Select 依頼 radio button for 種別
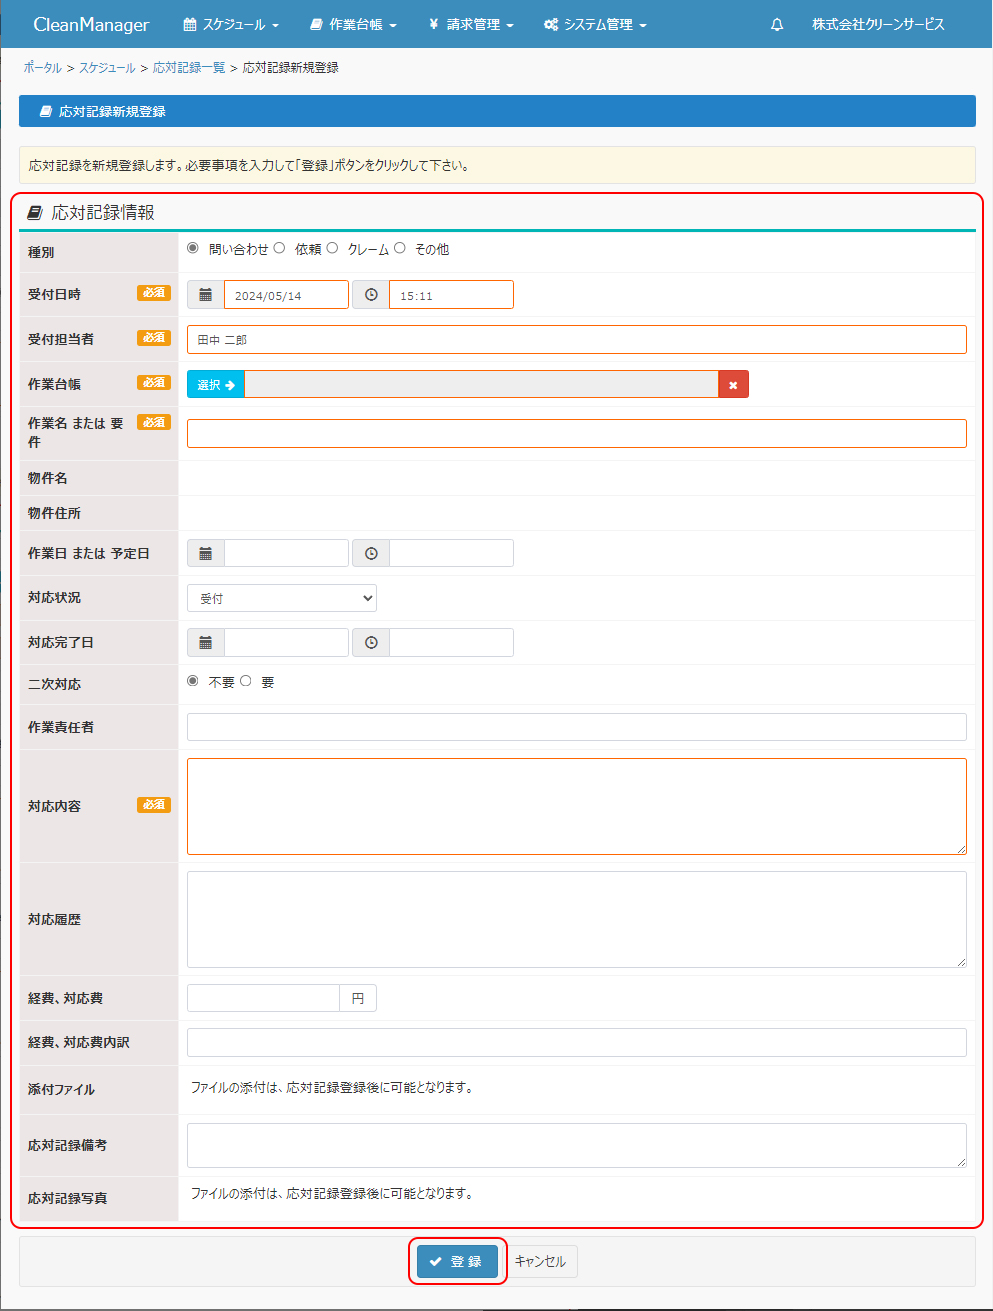The image size is (993, 1311). (x=279, y=248)
